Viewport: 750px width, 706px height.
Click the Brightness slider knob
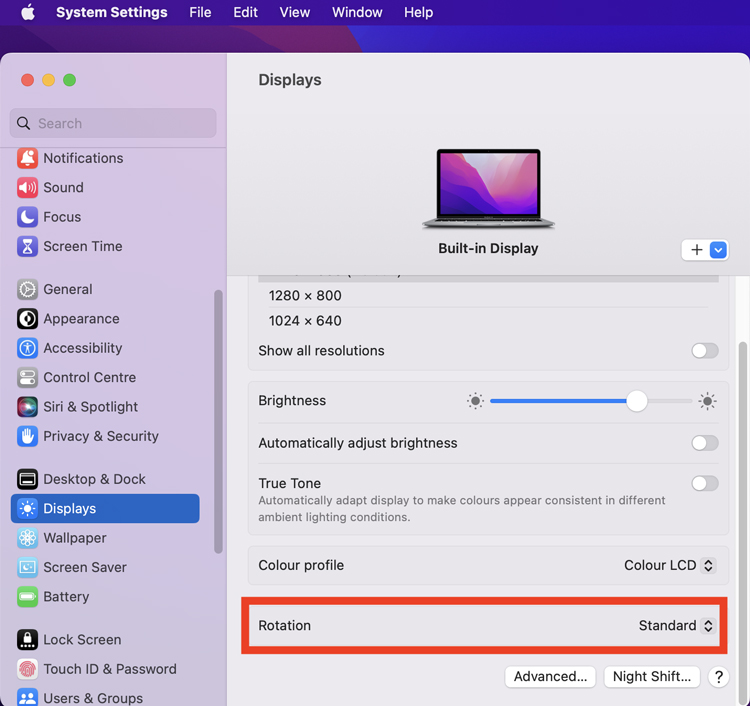(637, 401)
